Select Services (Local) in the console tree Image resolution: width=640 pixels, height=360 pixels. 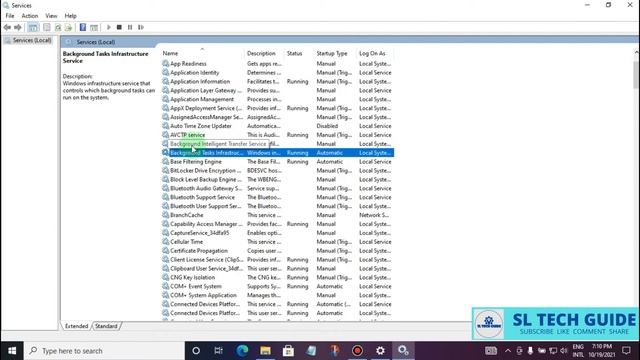31,40
